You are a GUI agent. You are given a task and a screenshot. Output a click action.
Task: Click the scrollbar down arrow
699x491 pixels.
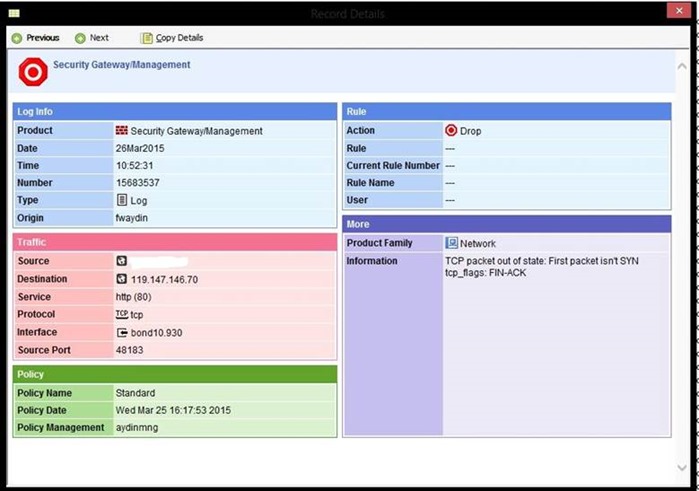682,467
